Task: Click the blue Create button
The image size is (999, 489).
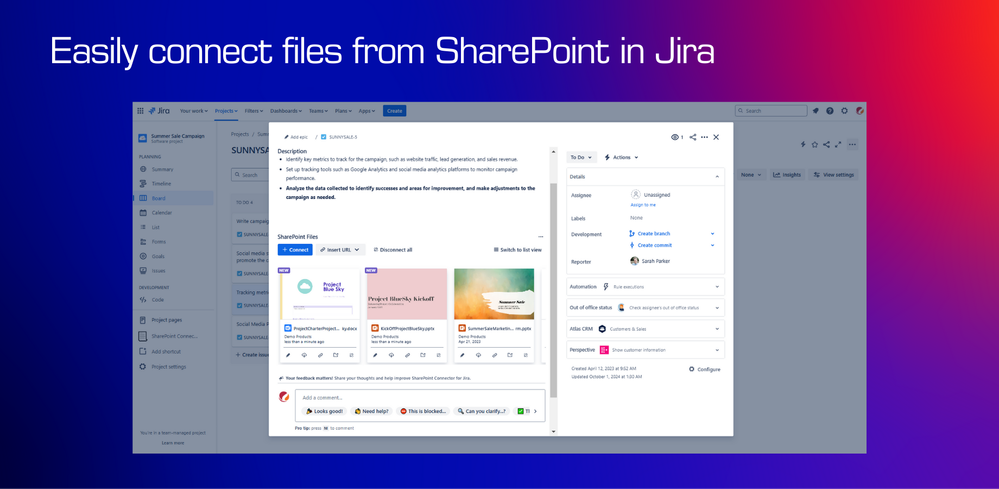Action: pos(394,111)
